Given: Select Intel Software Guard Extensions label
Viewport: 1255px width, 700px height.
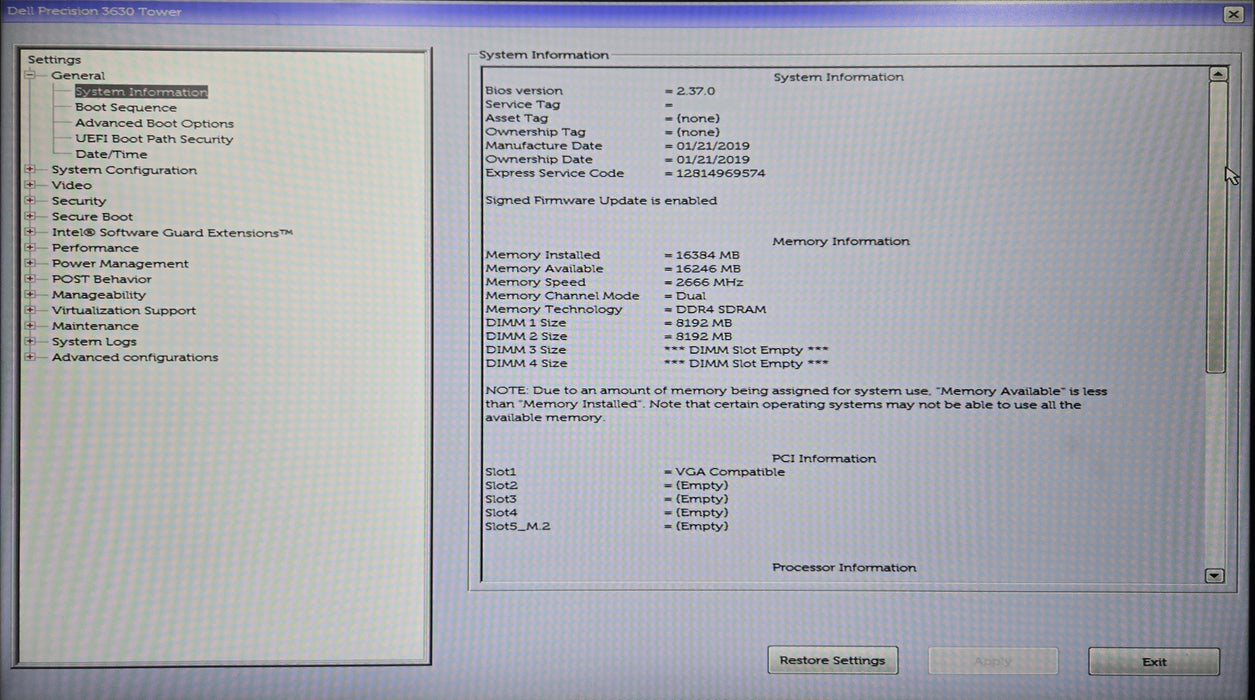Looking at the screenshot, I should (172, 232).
